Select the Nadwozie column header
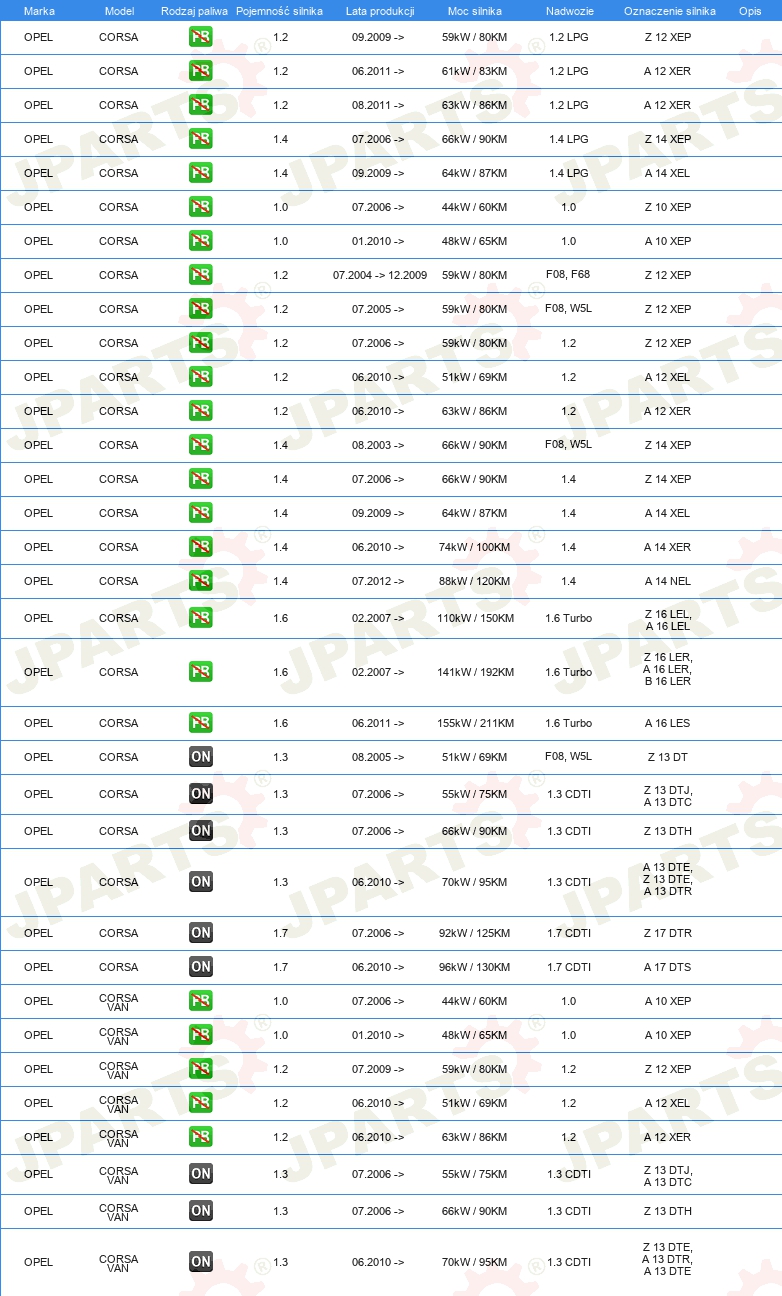The image size is (782, 1296). point(569,10)
